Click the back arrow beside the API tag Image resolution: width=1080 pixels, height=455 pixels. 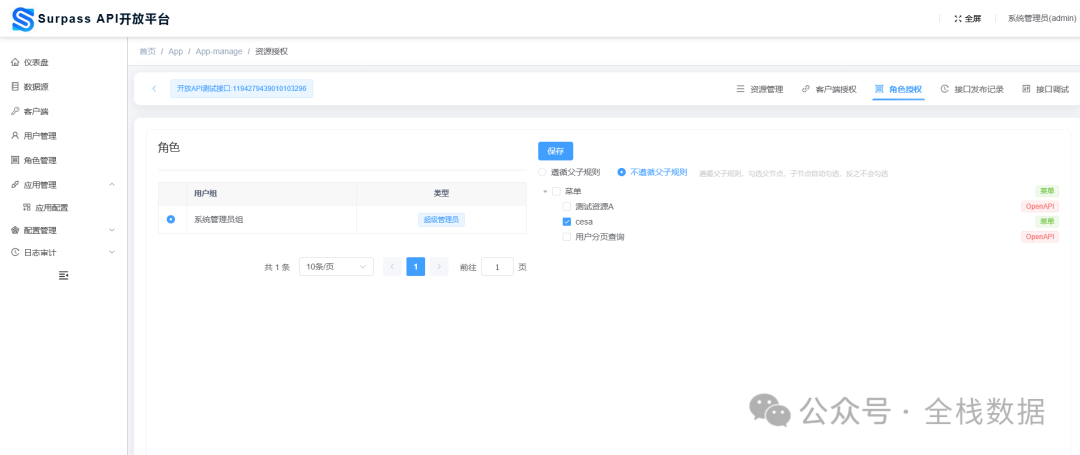[154, 89]
